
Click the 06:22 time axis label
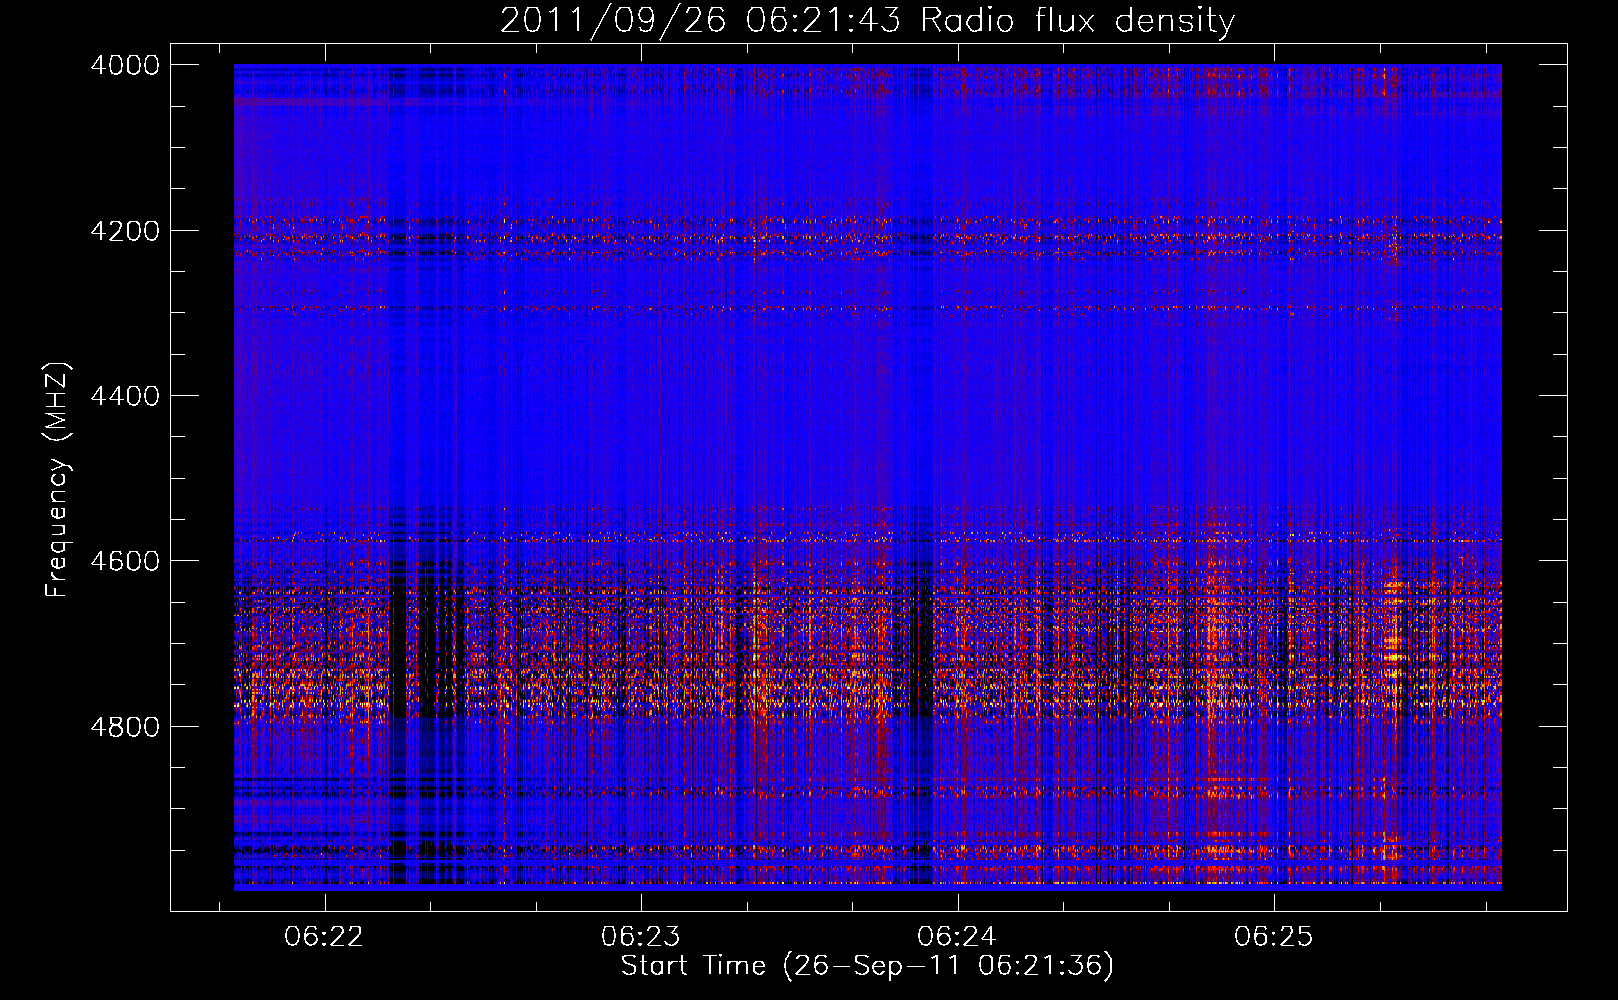pyautogui.click(x=324, y=937)
